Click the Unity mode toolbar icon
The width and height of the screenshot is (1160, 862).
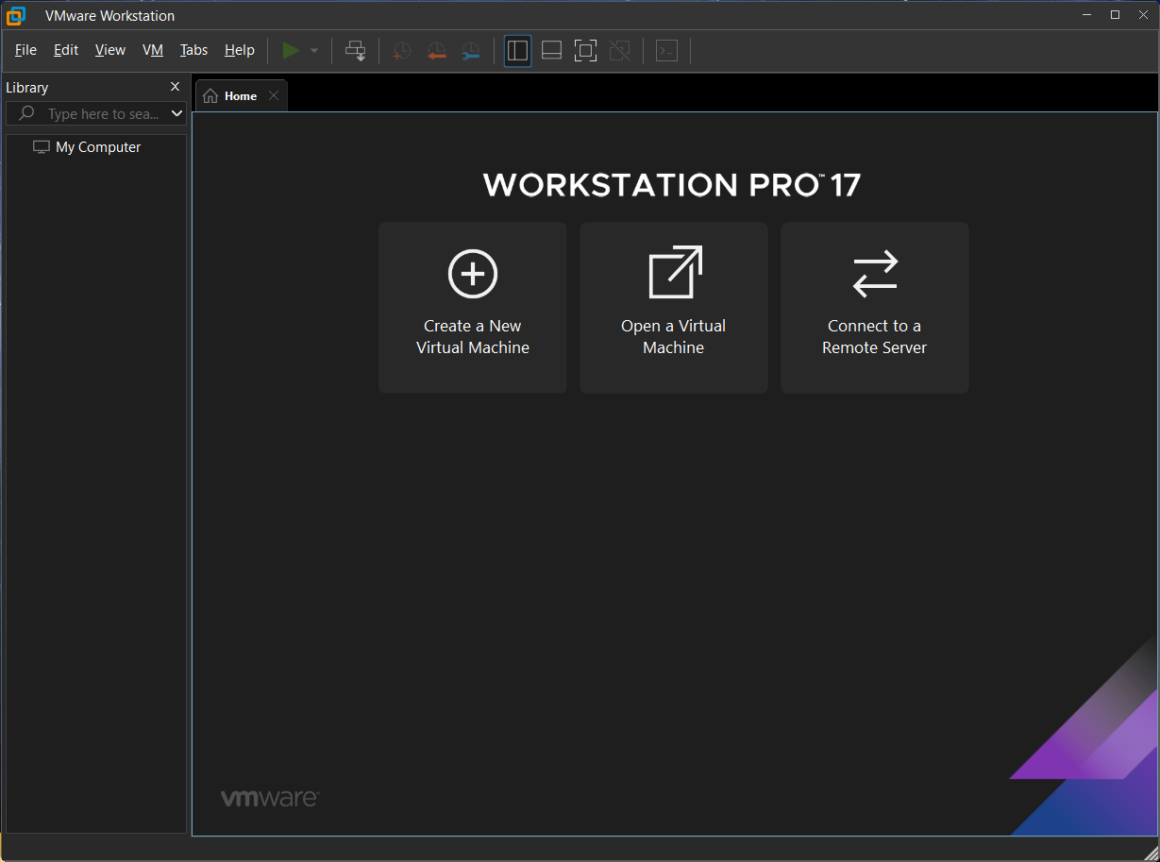coord(619,50)
